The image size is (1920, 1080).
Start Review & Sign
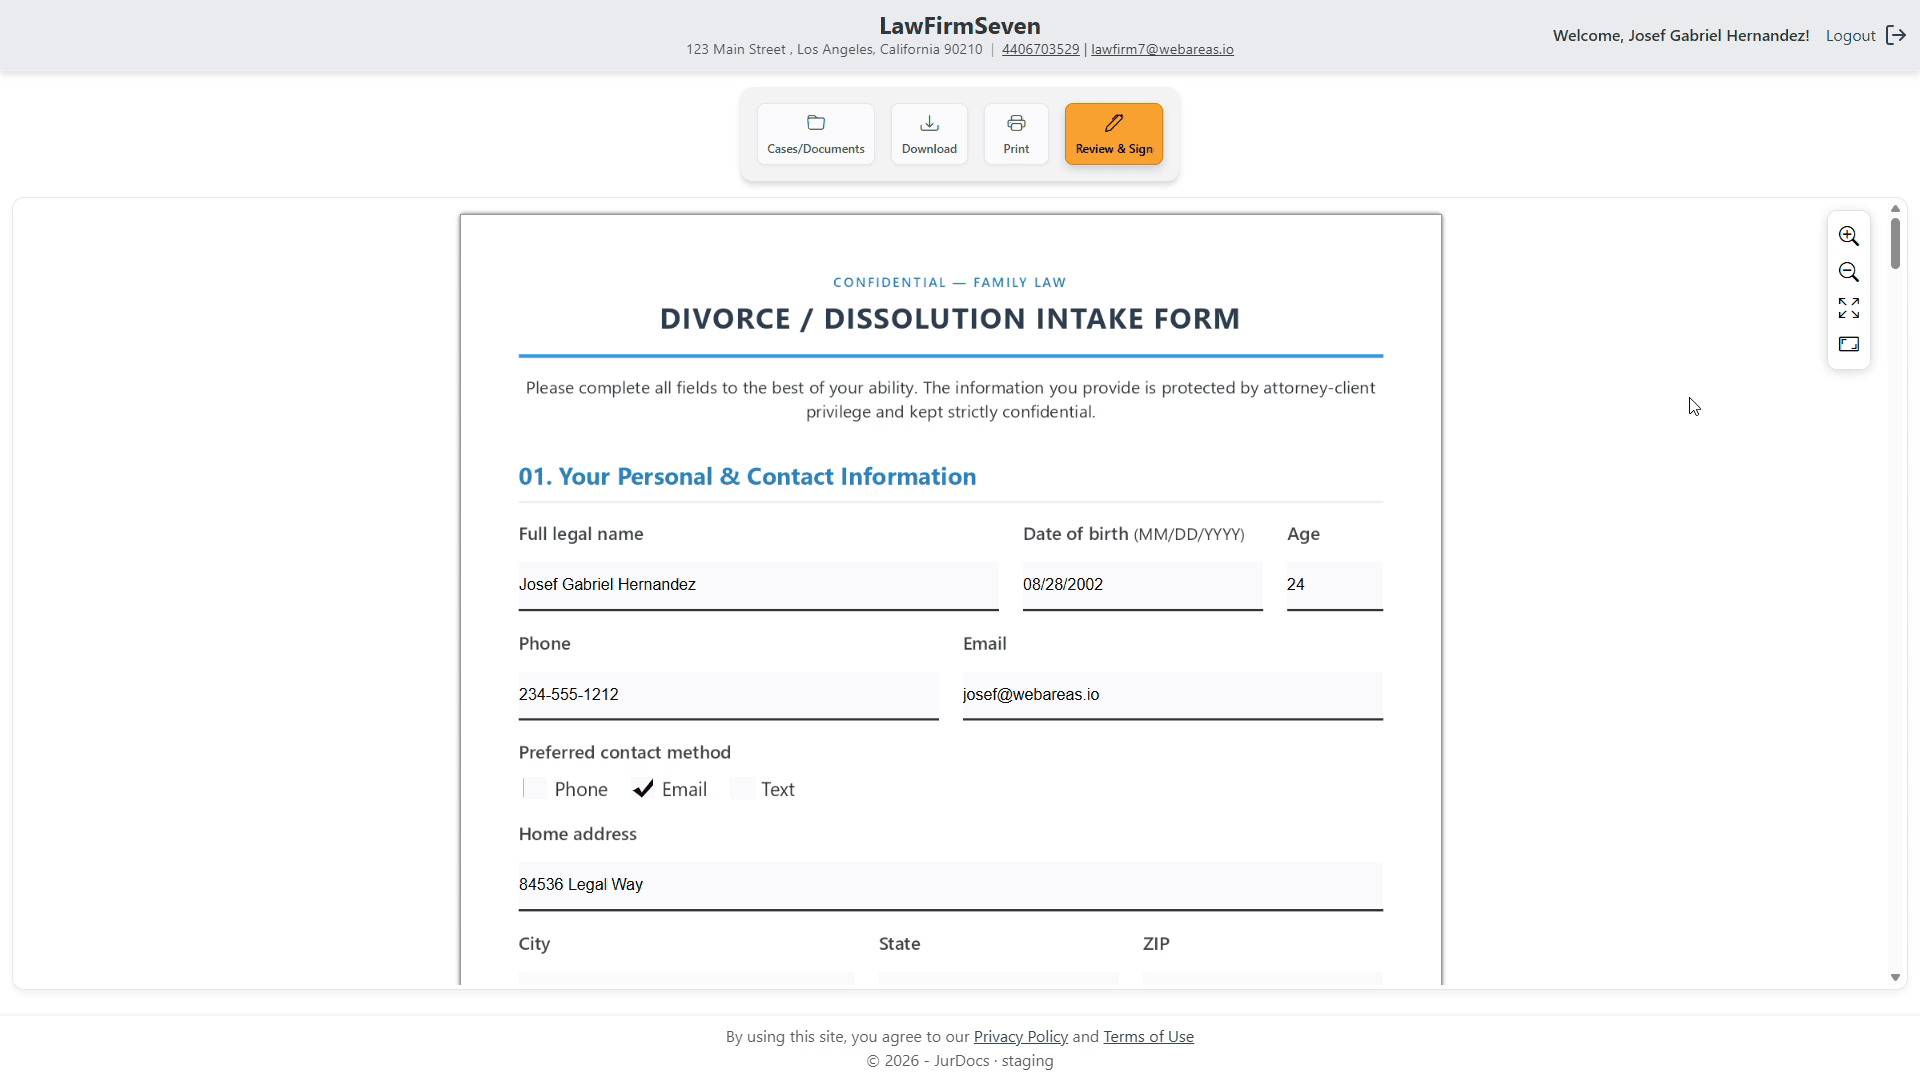point(1113,134)
